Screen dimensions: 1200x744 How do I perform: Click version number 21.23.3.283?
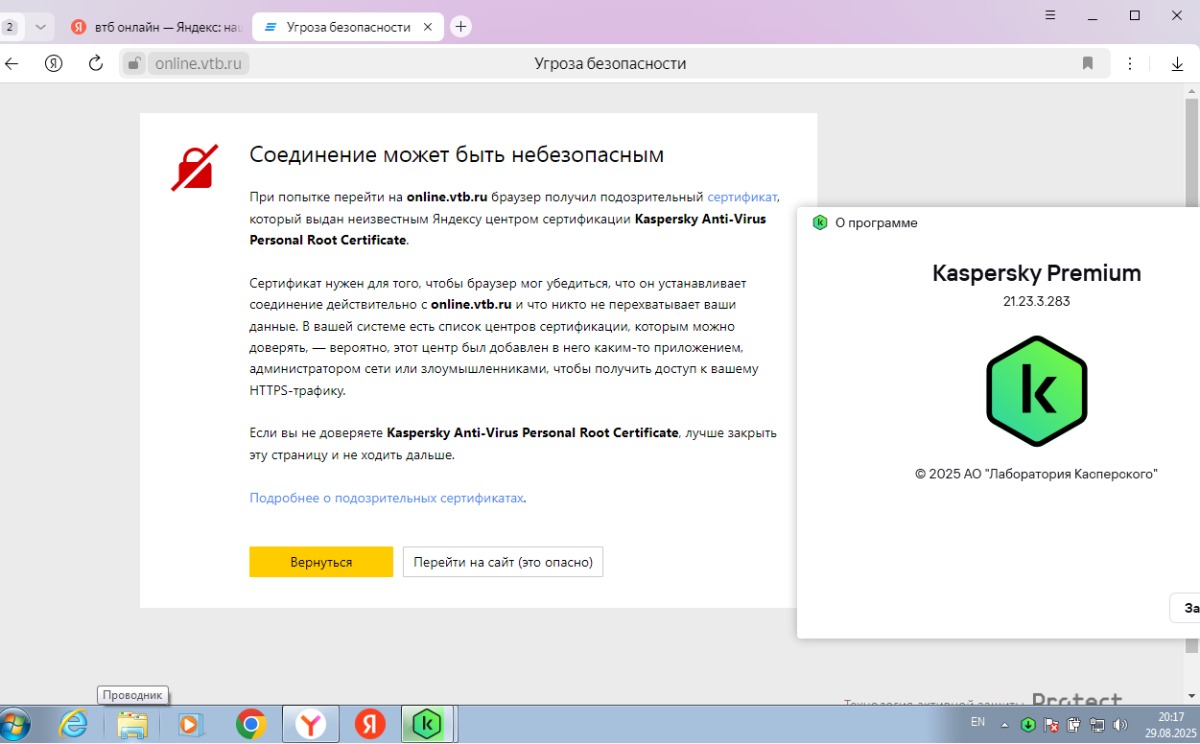coord(1036,300)
